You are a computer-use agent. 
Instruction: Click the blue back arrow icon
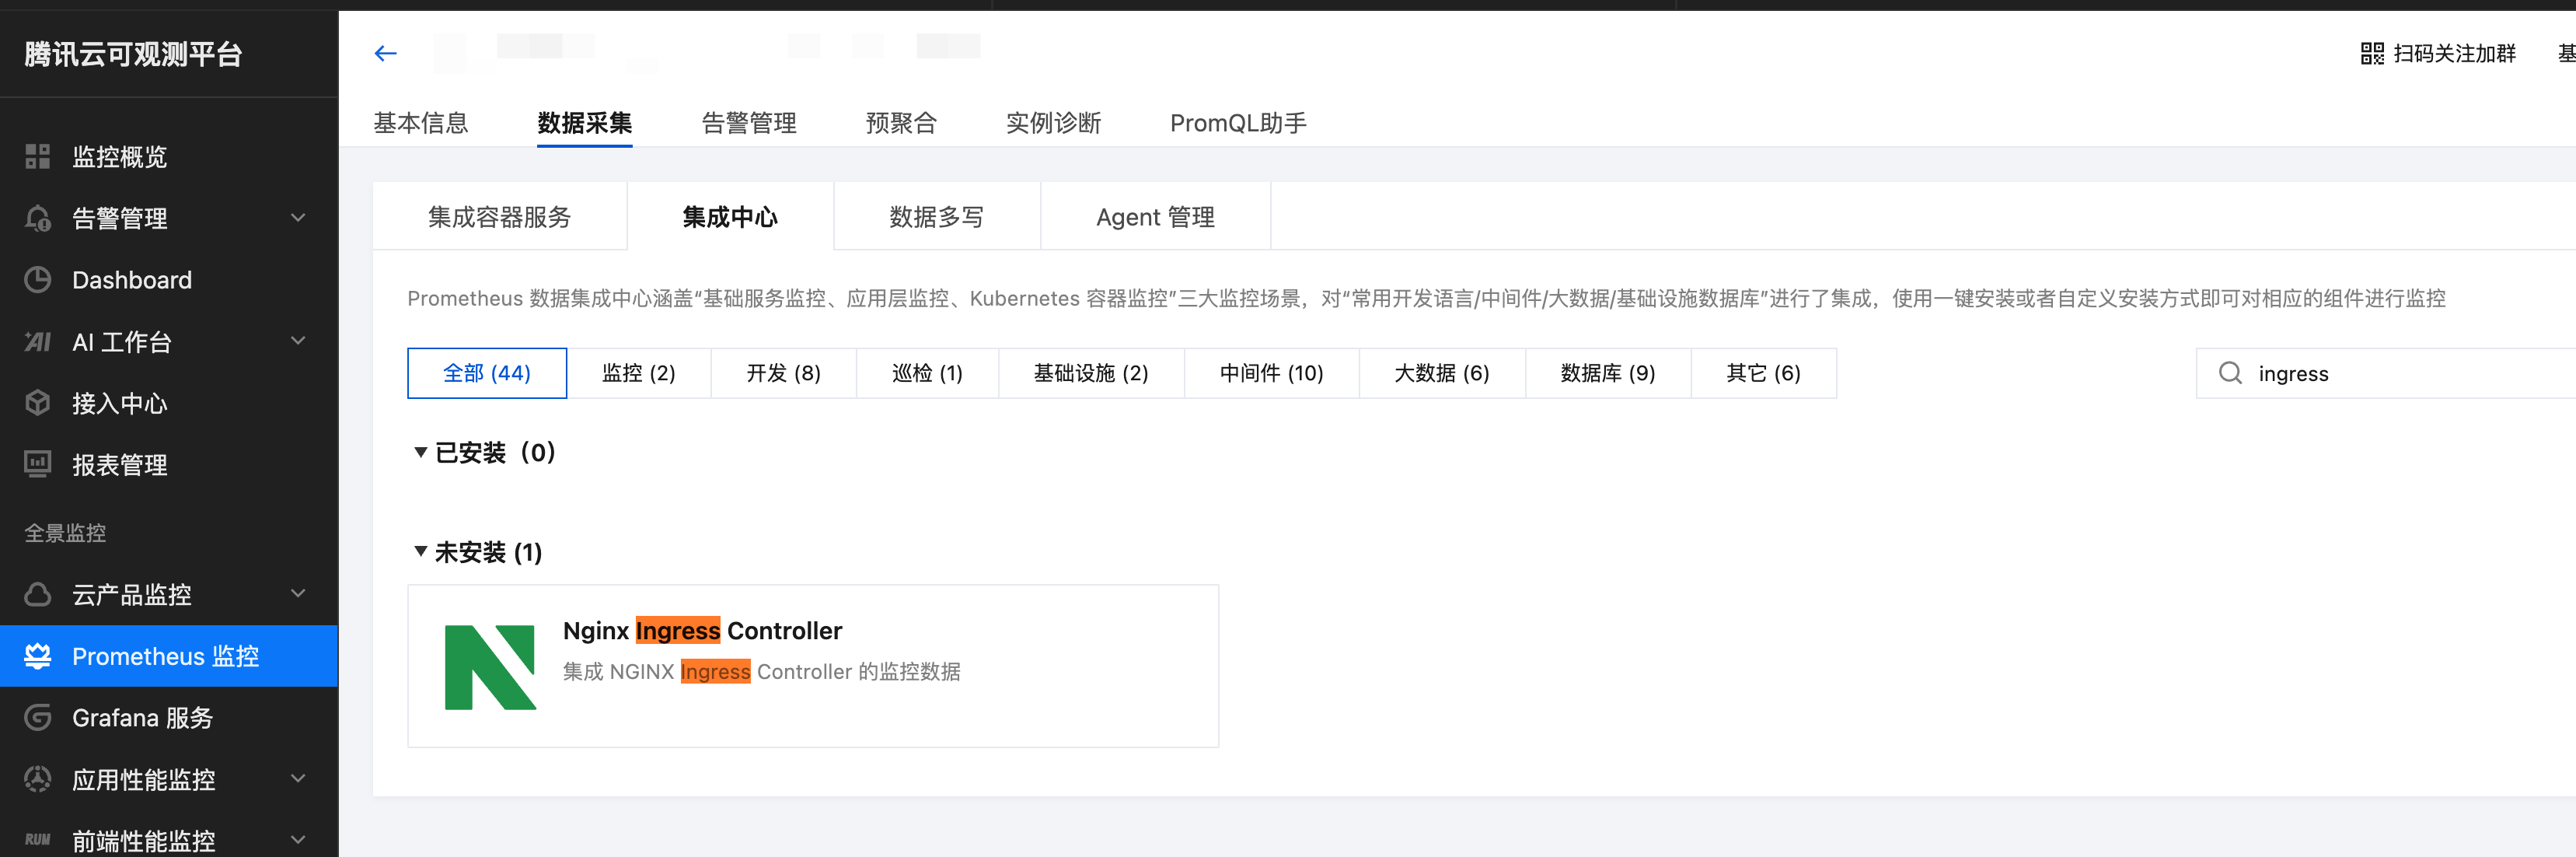[385, 54]
